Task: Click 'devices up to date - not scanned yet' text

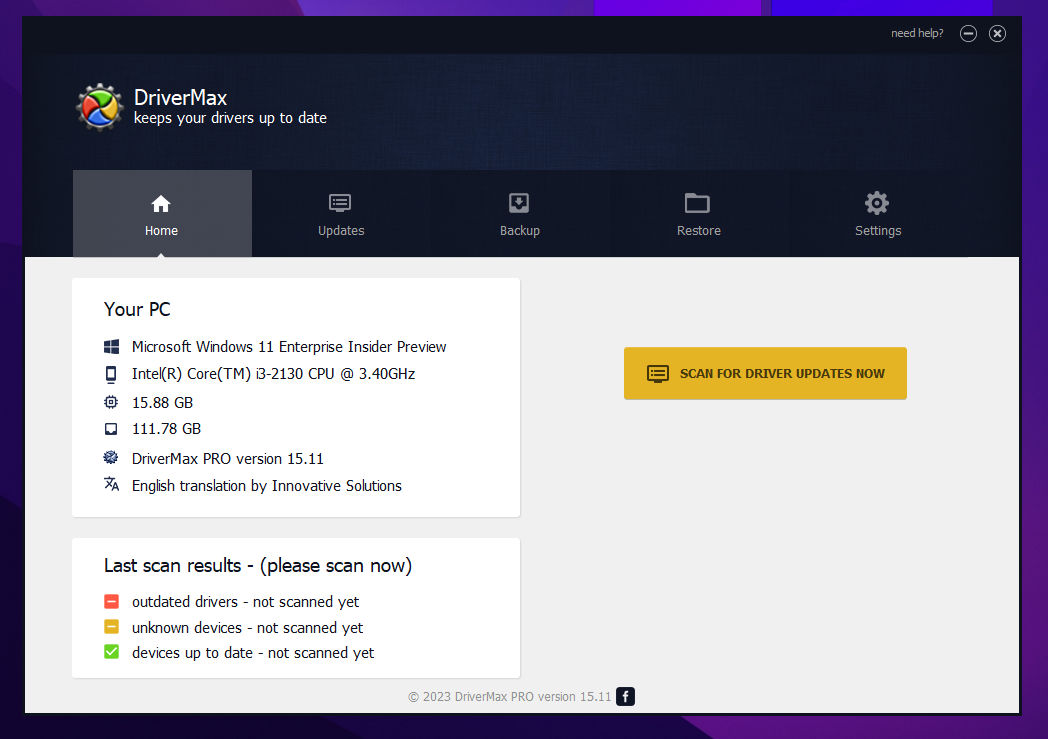Action: tap(253, 653)
